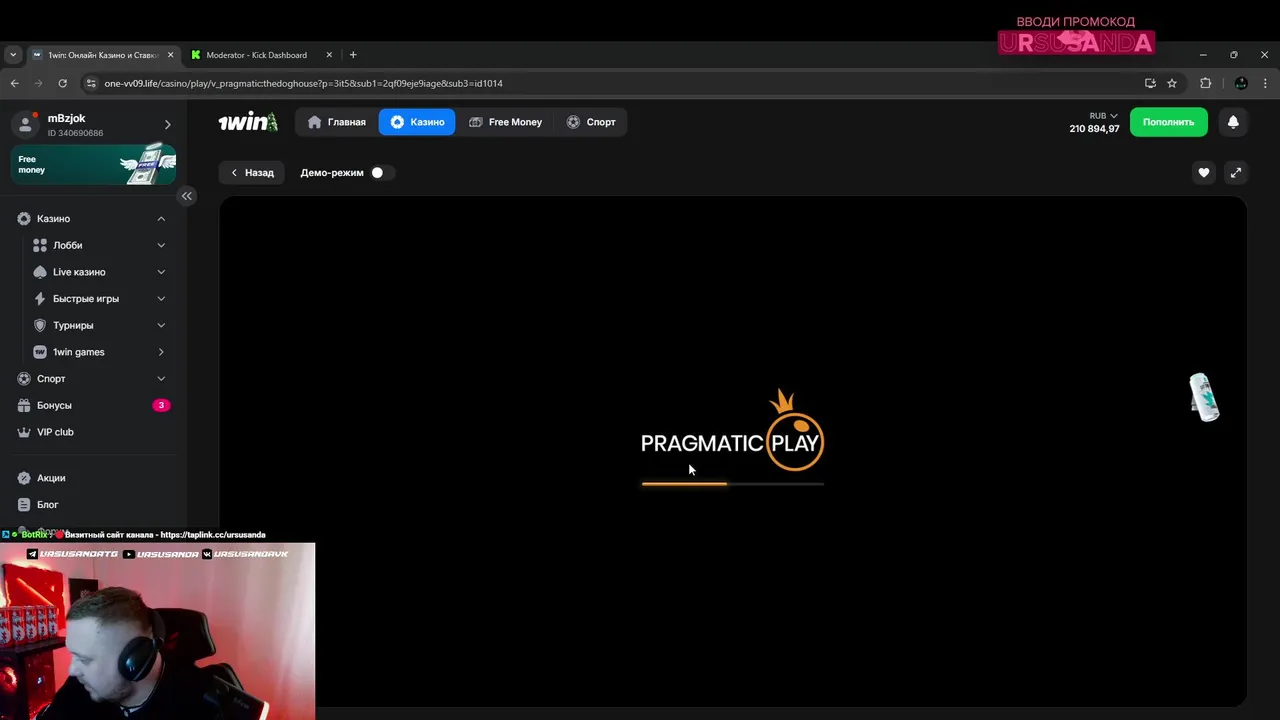1280x720 pixels.
Task: Click the 1win logo
Action: [248, 122]
